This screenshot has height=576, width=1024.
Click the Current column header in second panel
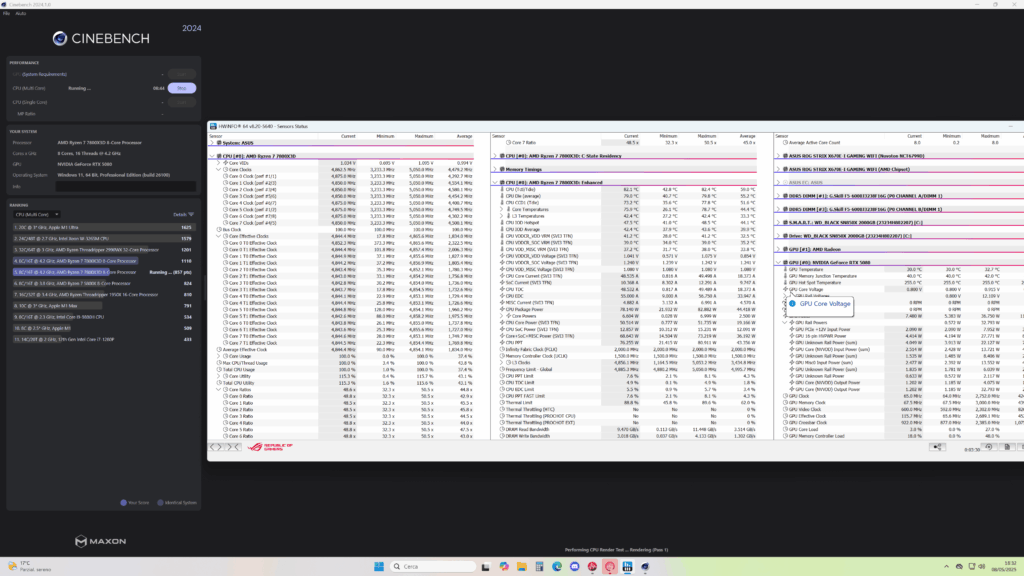[631, 136]
